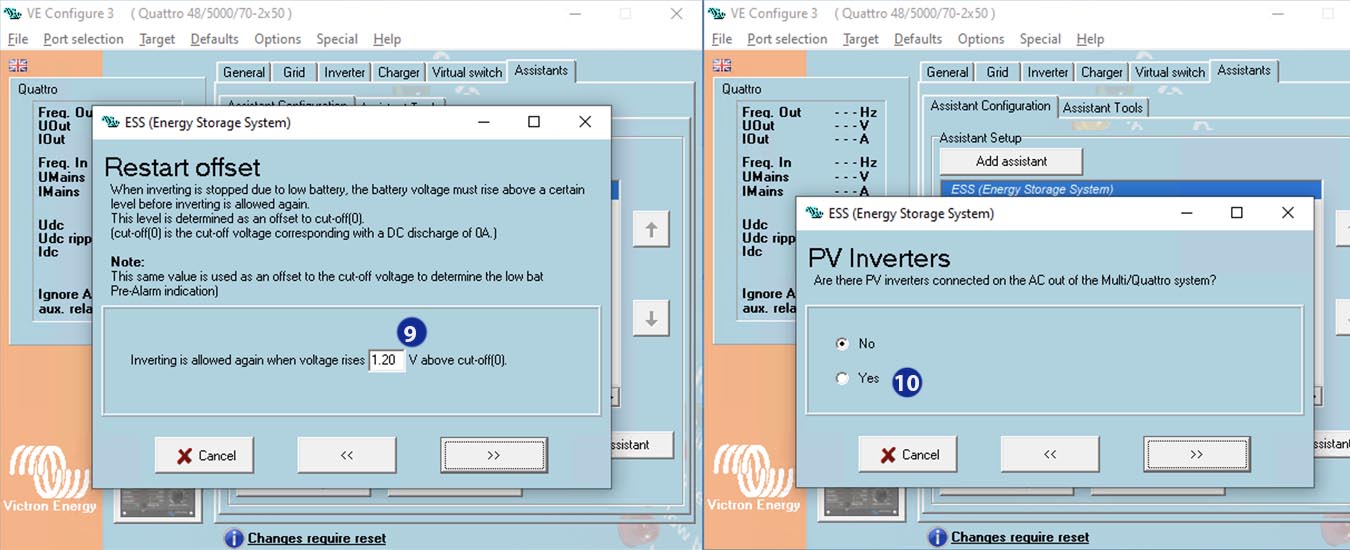Click ESS icon in Restart offset dialog title

point(111,122)
